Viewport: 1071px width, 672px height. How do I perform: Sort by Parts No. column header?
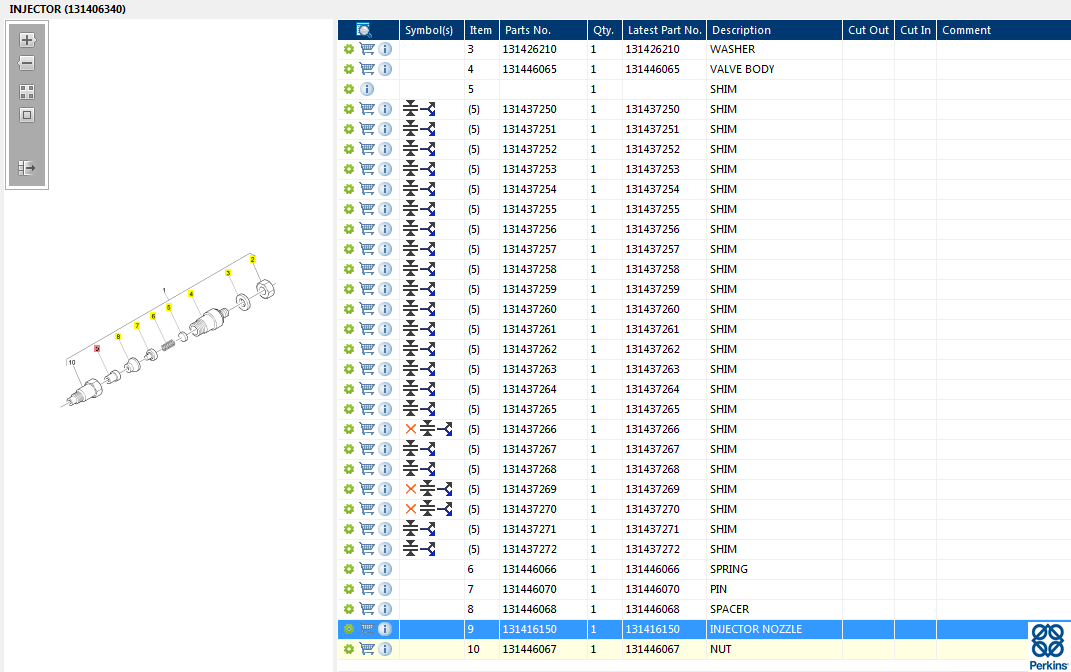click(543, 30)
